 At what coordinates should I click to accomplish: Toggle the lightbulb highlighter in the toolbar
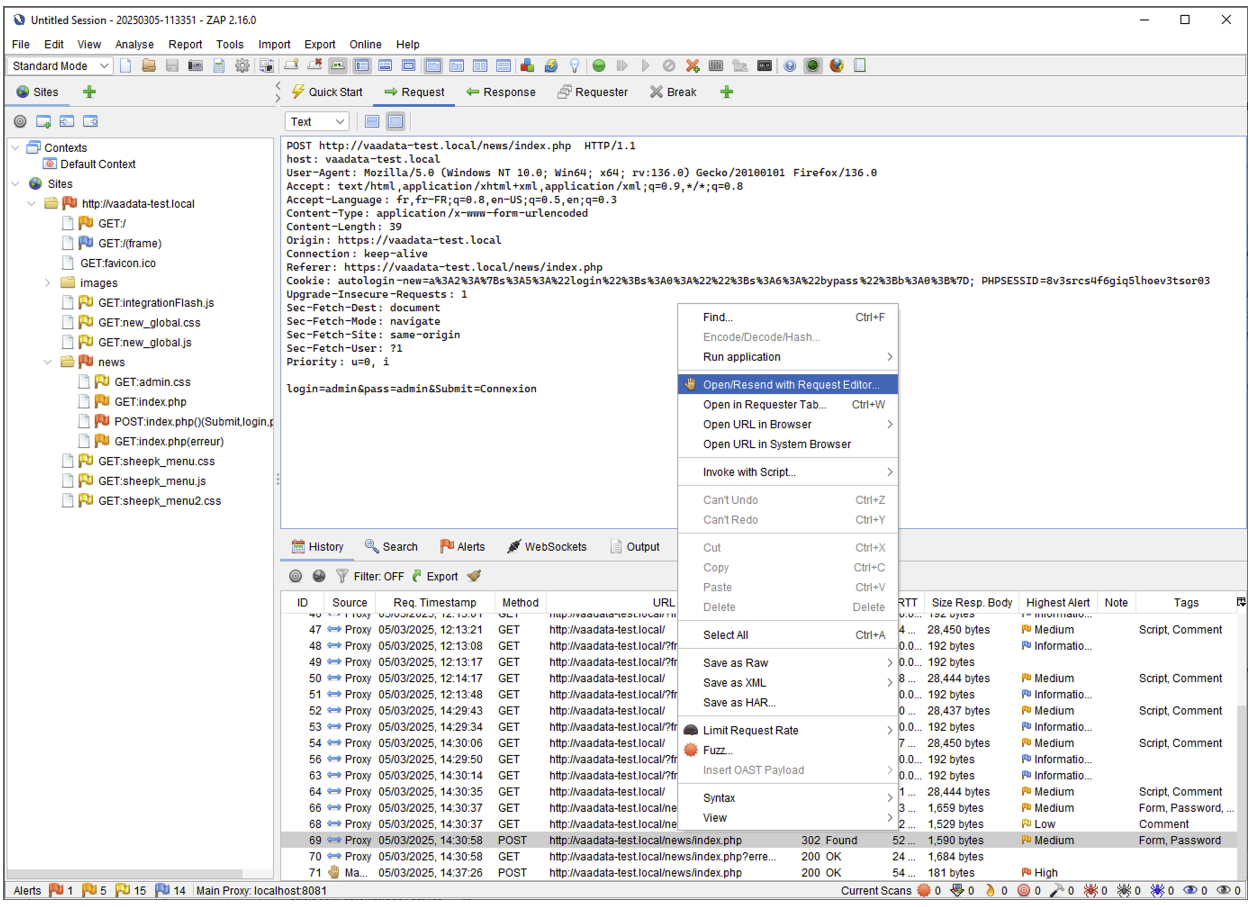coord(575,66)
